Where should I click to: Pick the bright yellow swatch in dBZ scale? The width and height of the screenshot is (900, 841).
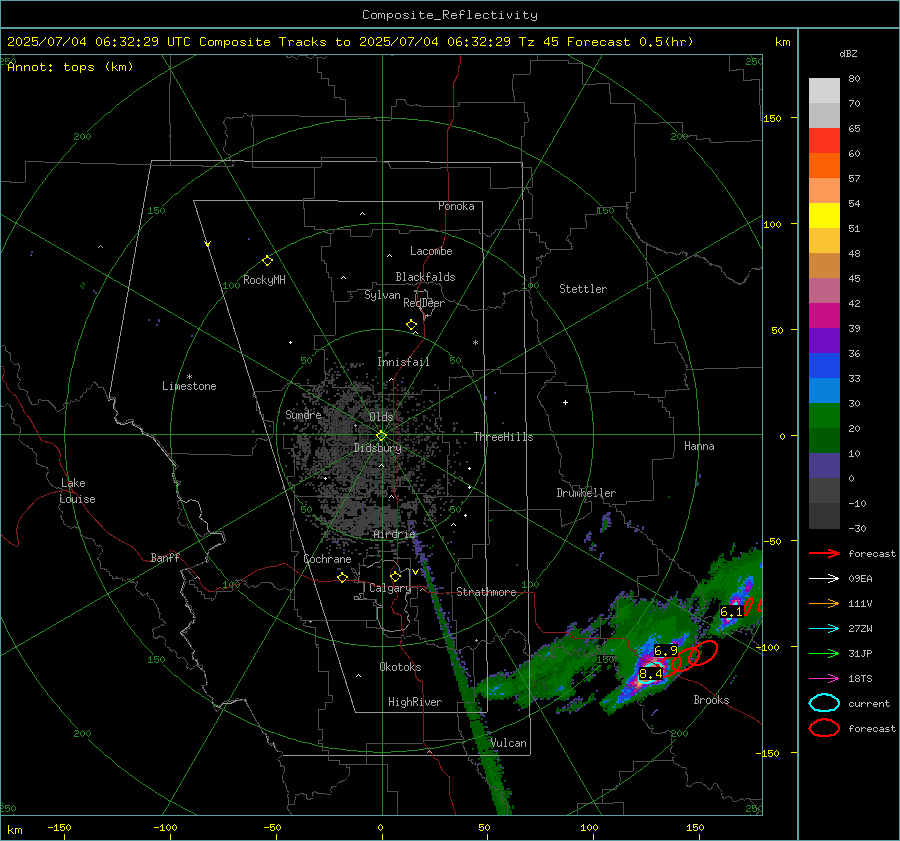point(824,216)
